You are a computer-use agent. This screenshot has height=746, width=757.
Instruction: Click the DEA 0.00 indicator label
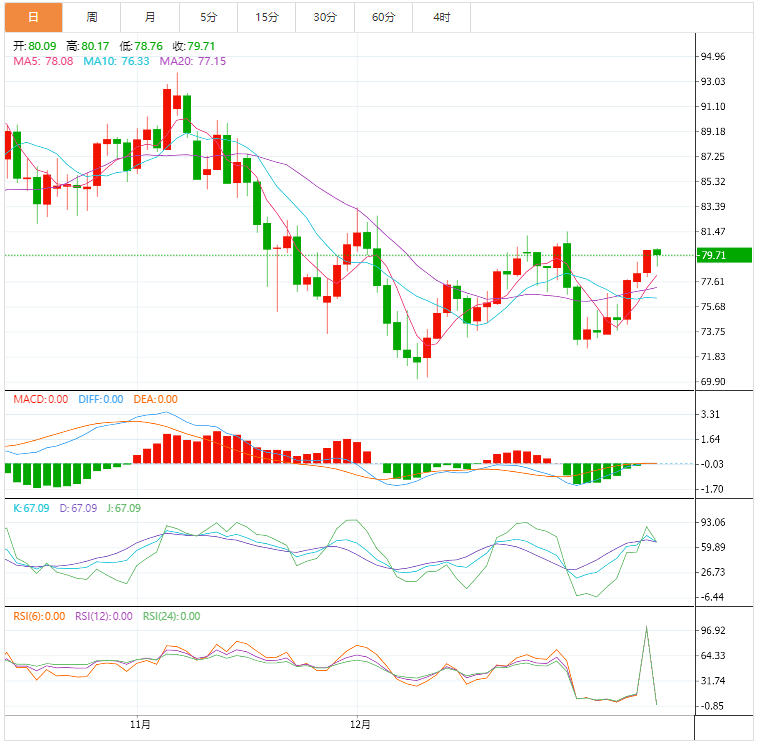(155, 399)
